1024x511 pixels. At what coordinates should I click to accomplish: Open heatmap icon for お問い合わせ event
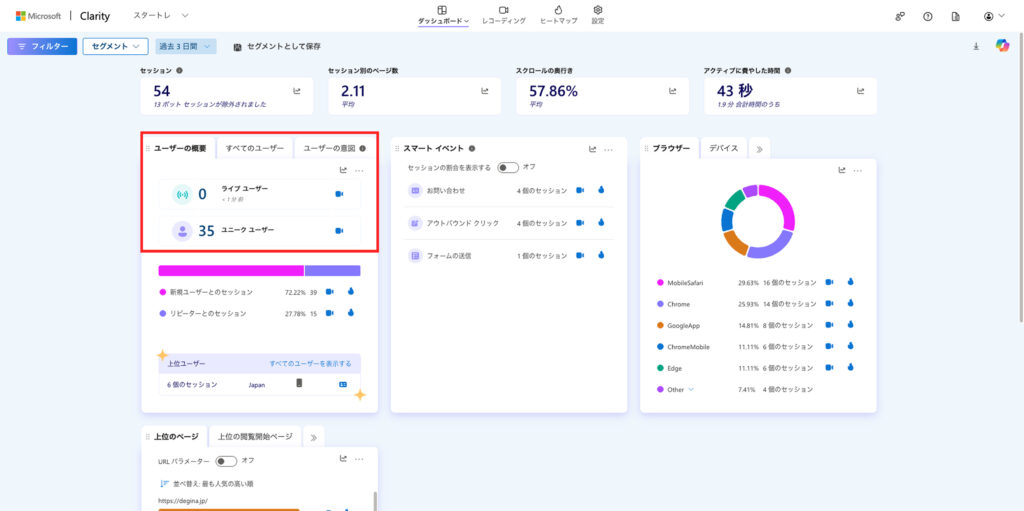(x=601, y=190)
